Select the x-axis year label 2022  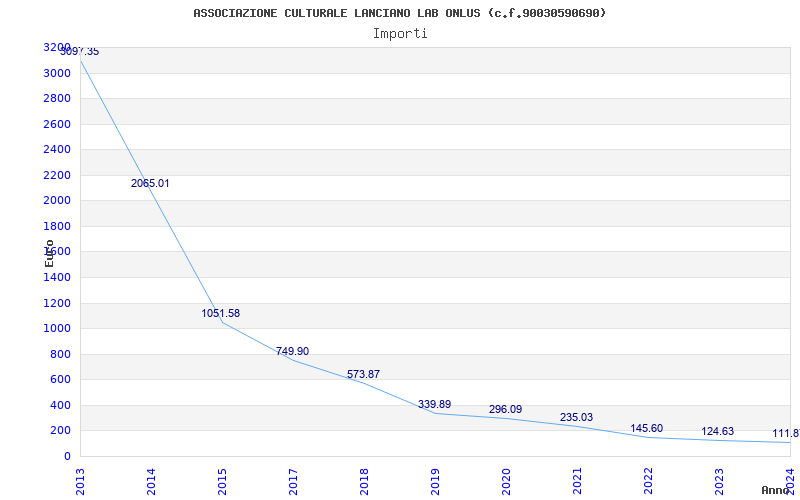point(647,482)
